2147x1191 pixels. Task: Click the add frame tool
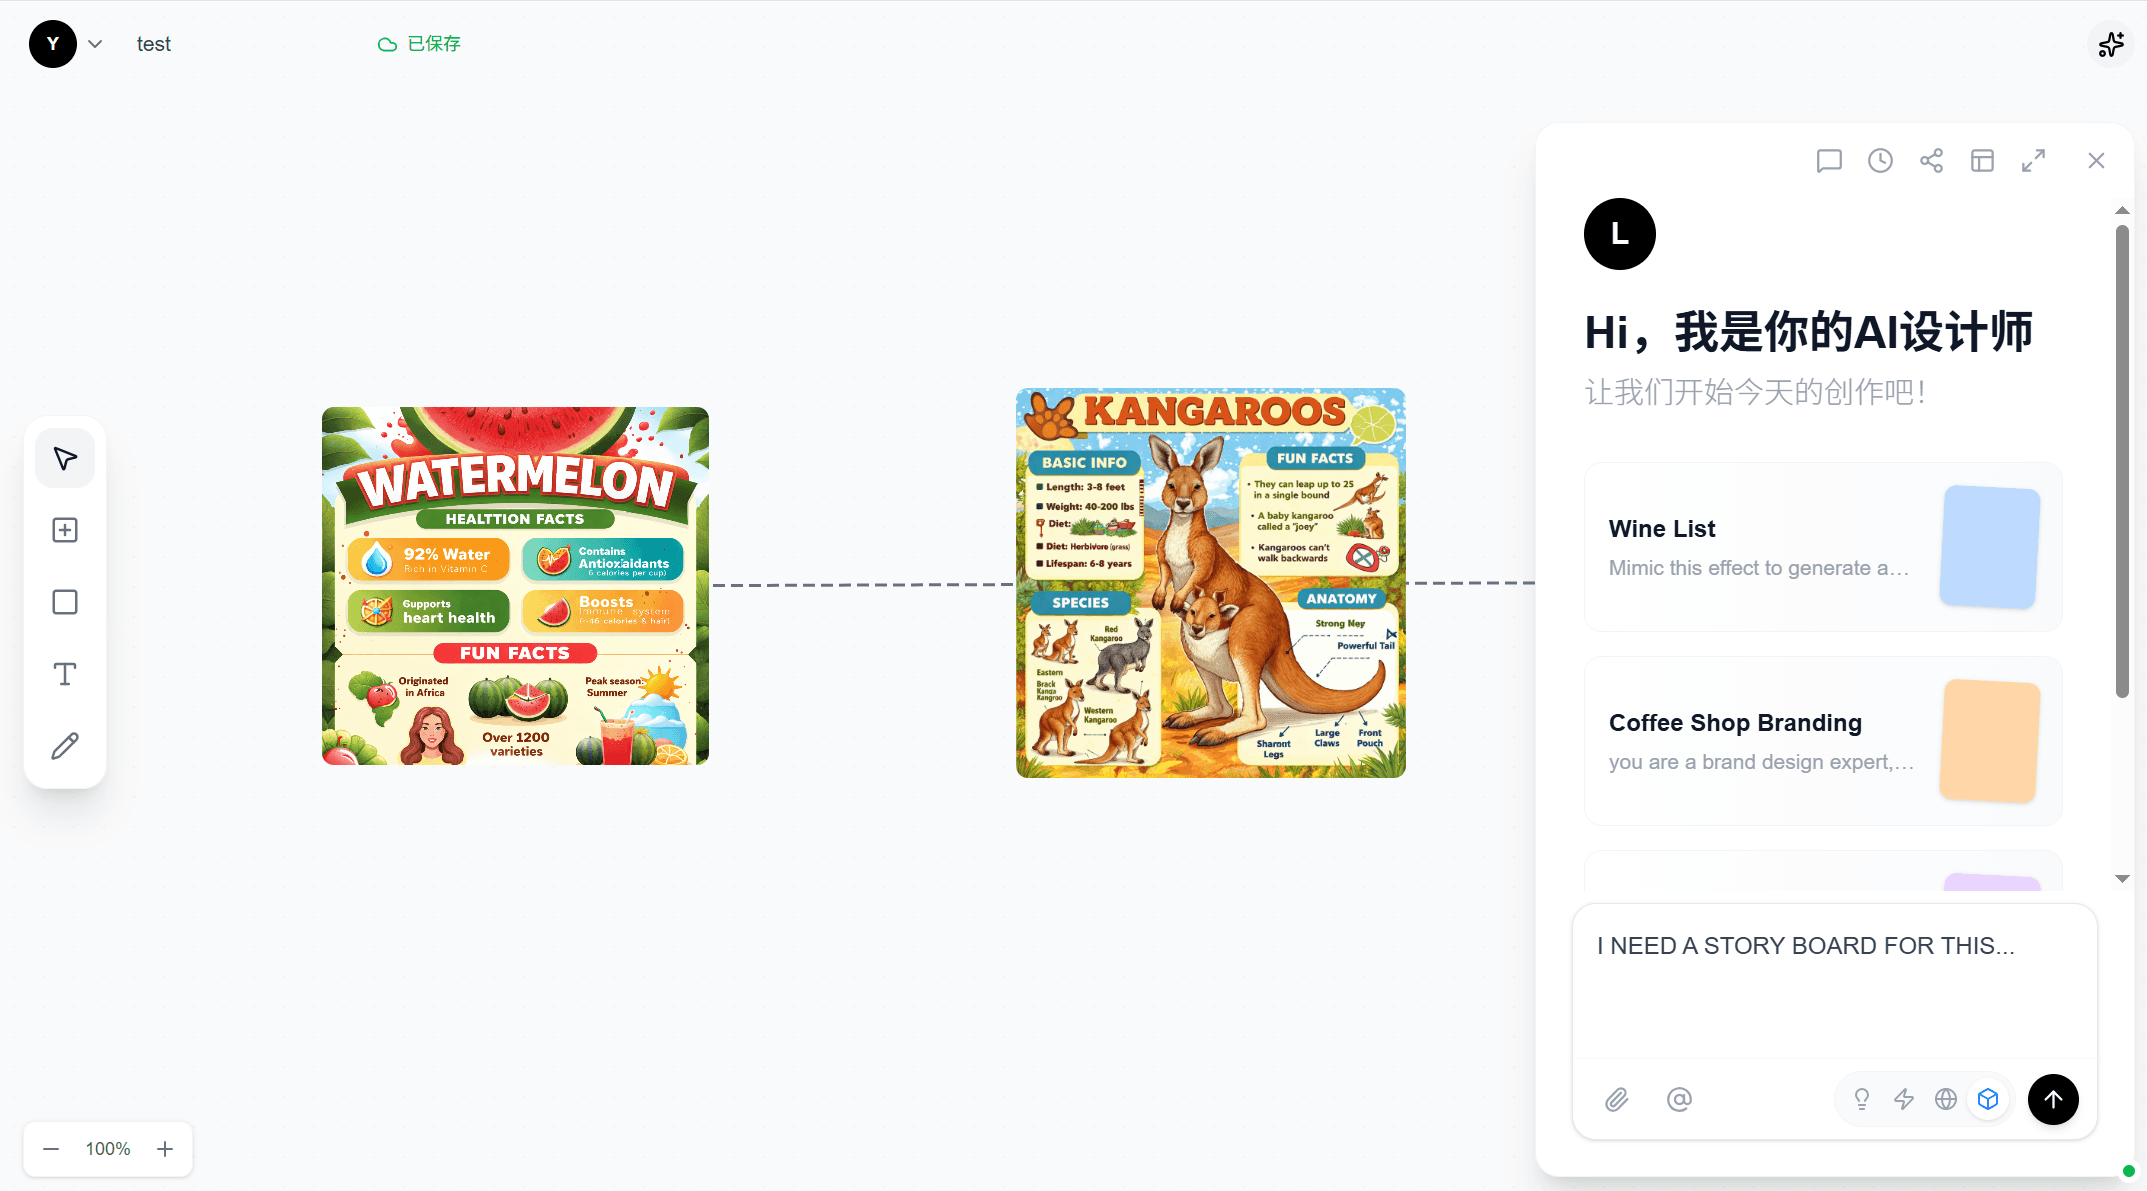pos(65,530)
